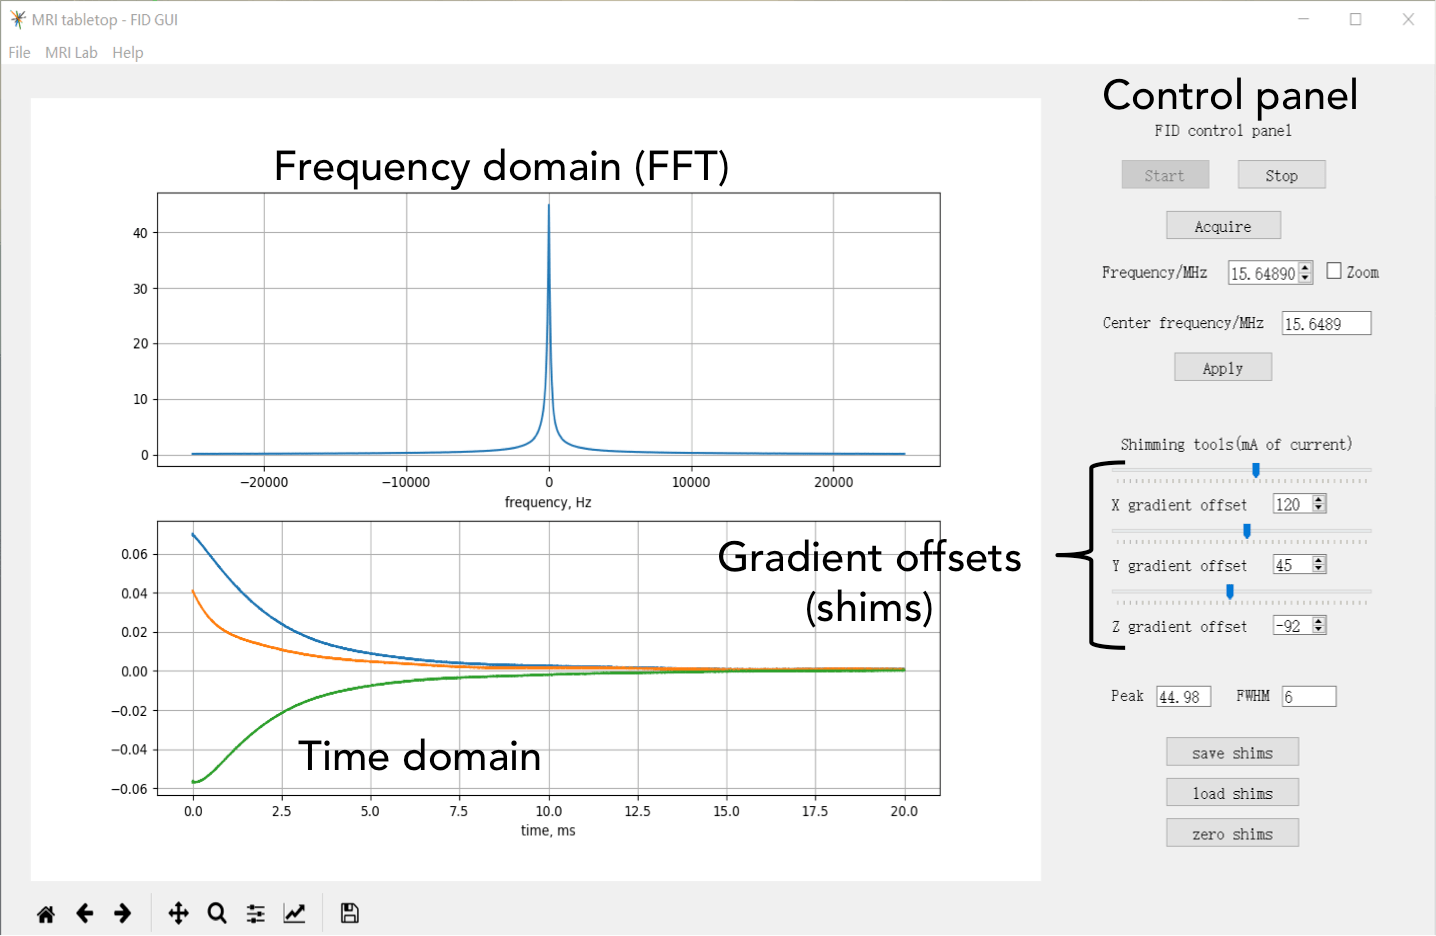Click the save figure disk icon
The height and width of the screenshot is (936, 1436).
348,913
